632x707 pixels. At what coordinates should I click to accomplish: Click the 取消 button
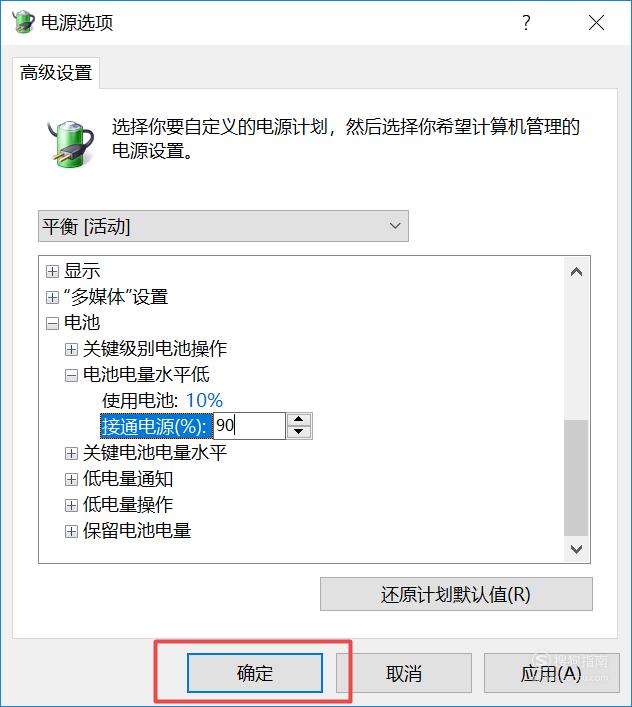pos(404,673)
